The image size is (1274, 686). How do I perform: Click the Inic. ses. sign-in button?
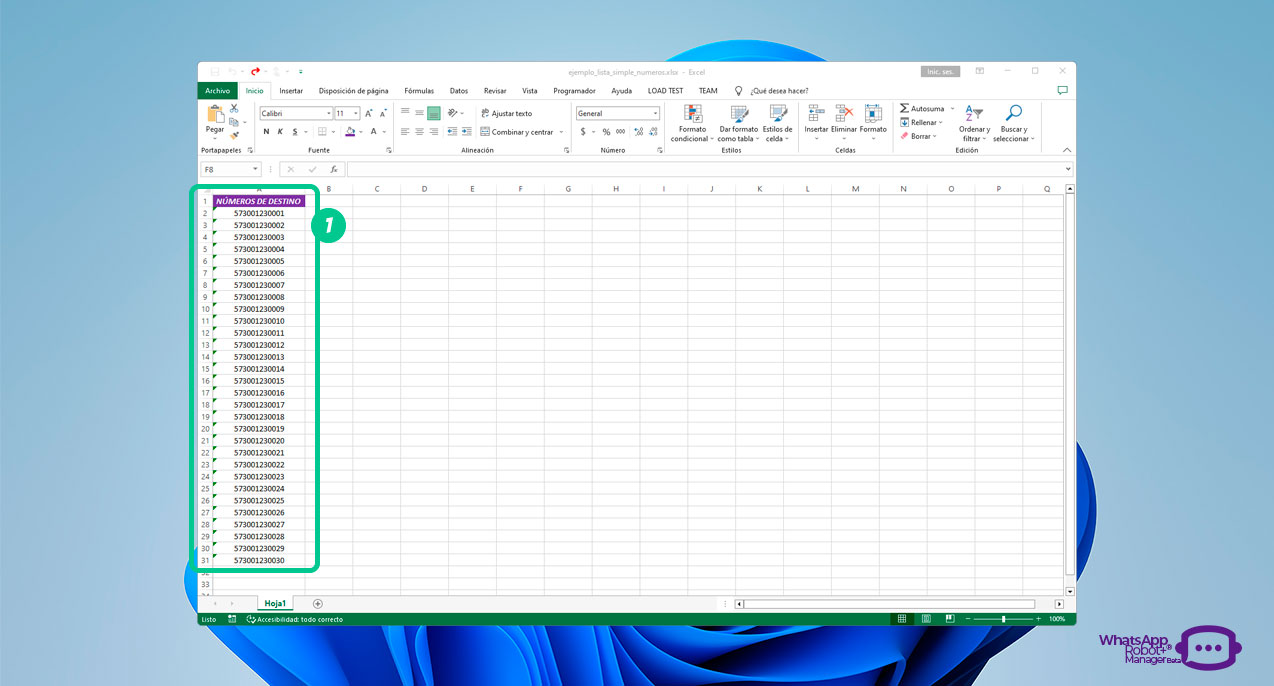click(x=940, y=72)
